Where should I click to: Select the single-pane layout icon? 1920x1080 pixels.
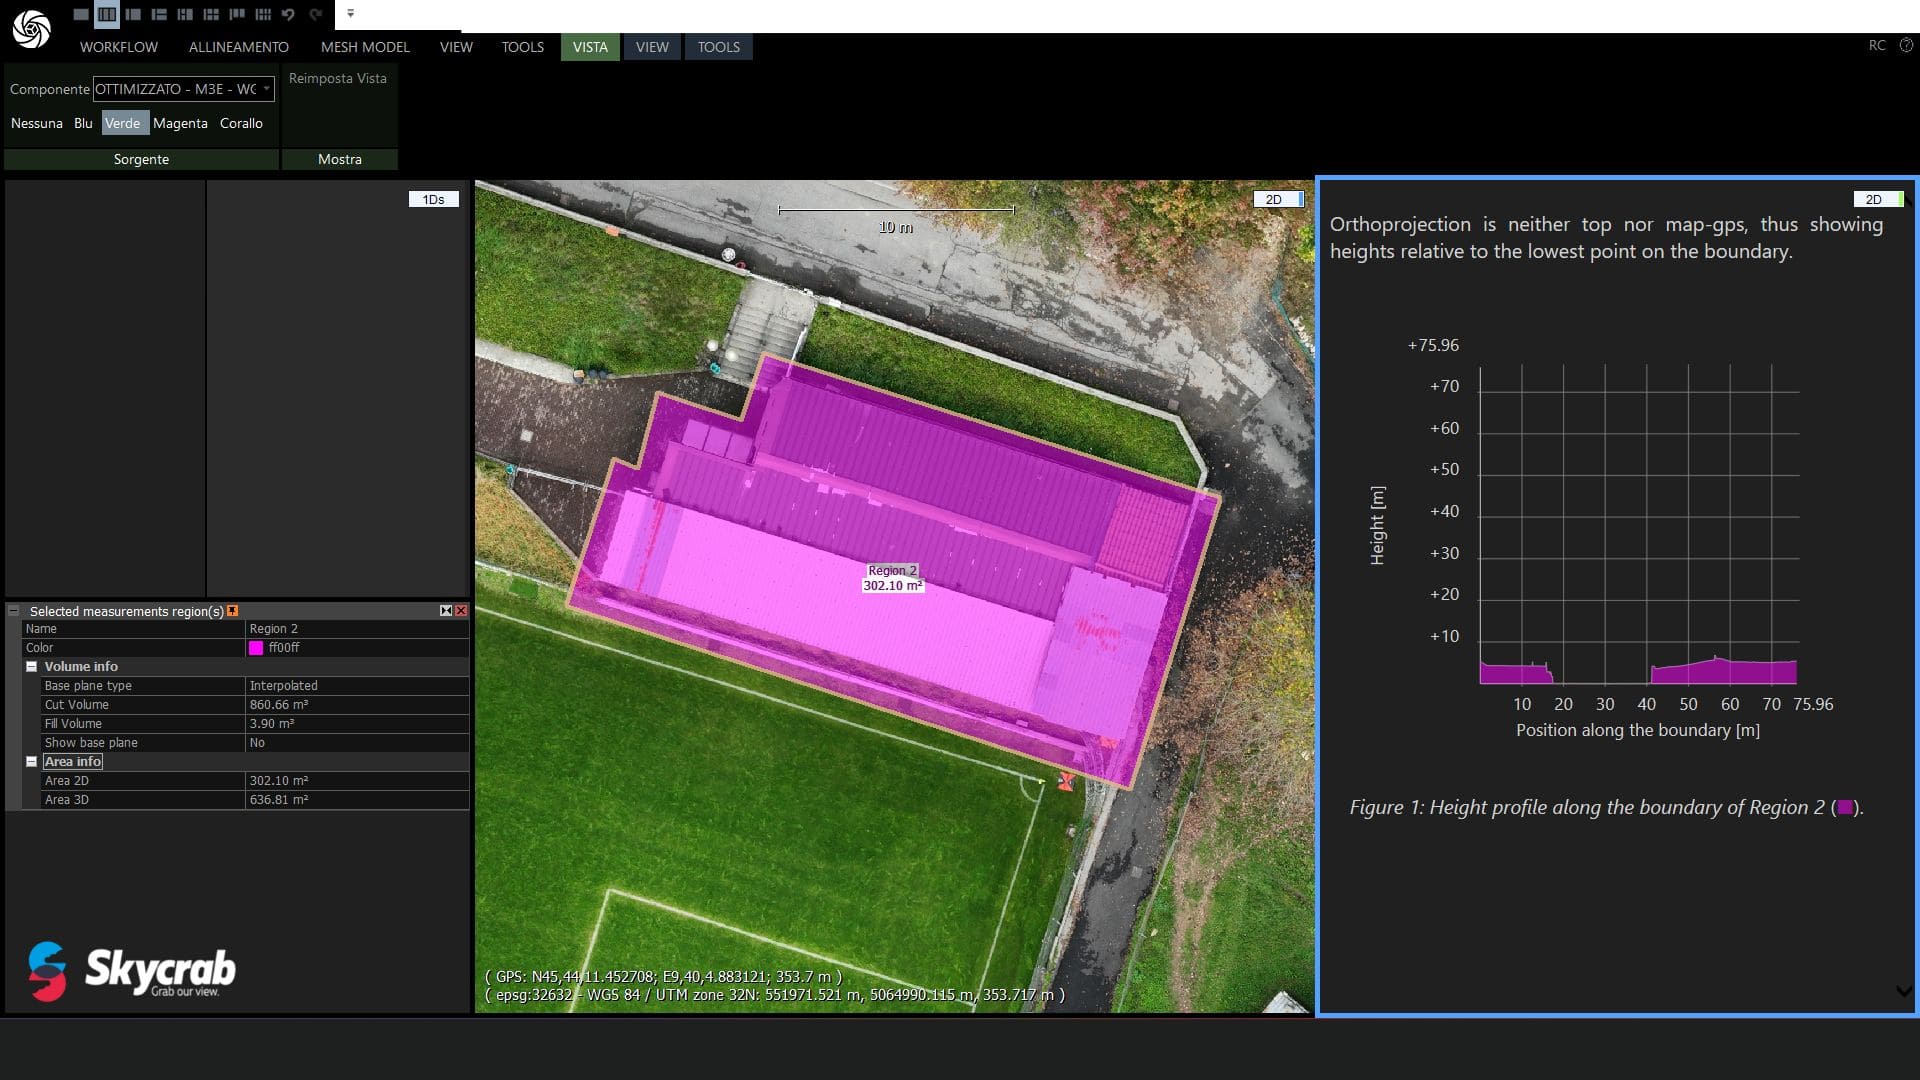81,14
